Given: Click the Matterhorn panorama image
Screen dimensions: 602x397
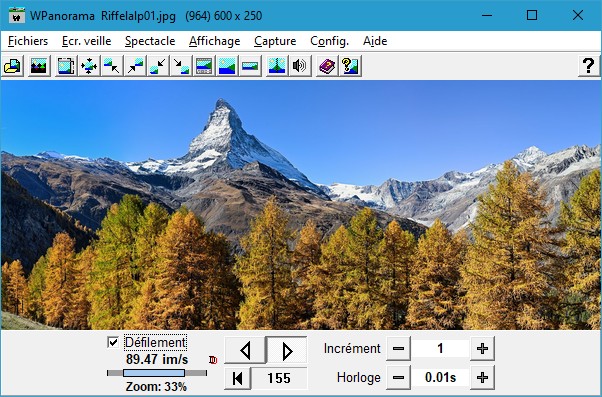Looking at the screenshot, I should pyautogui.click(x=301, y=205).
